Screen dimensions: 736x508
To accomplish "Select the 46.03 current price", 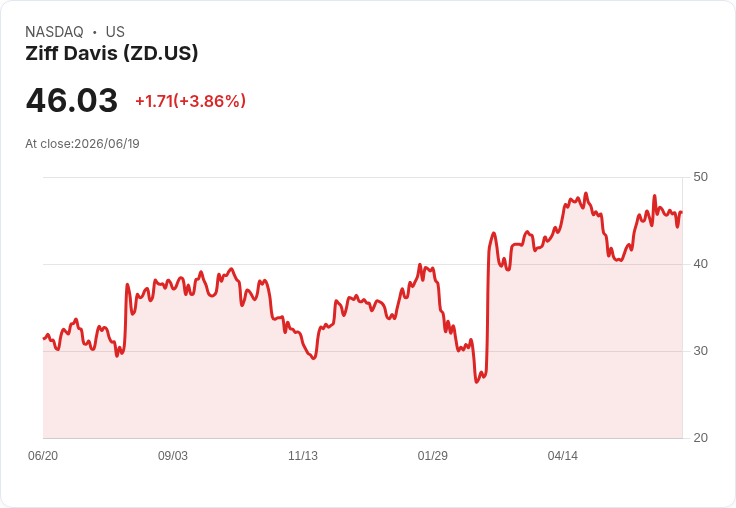I will pos(72,100).
